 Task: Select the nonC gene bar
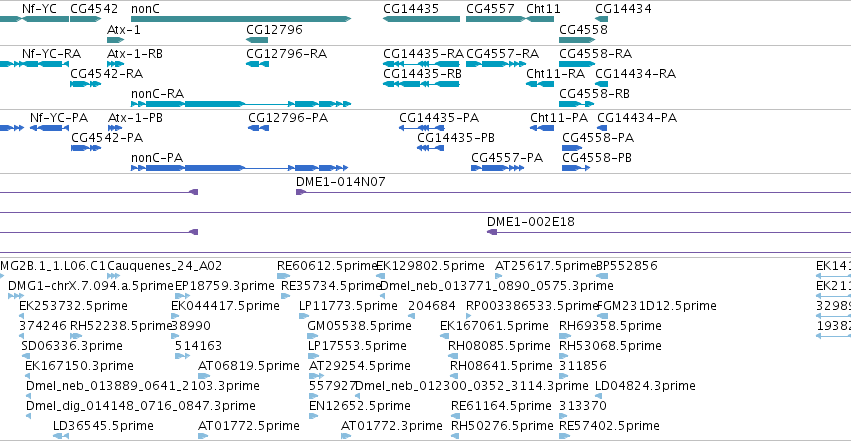[x=241, y=19]
